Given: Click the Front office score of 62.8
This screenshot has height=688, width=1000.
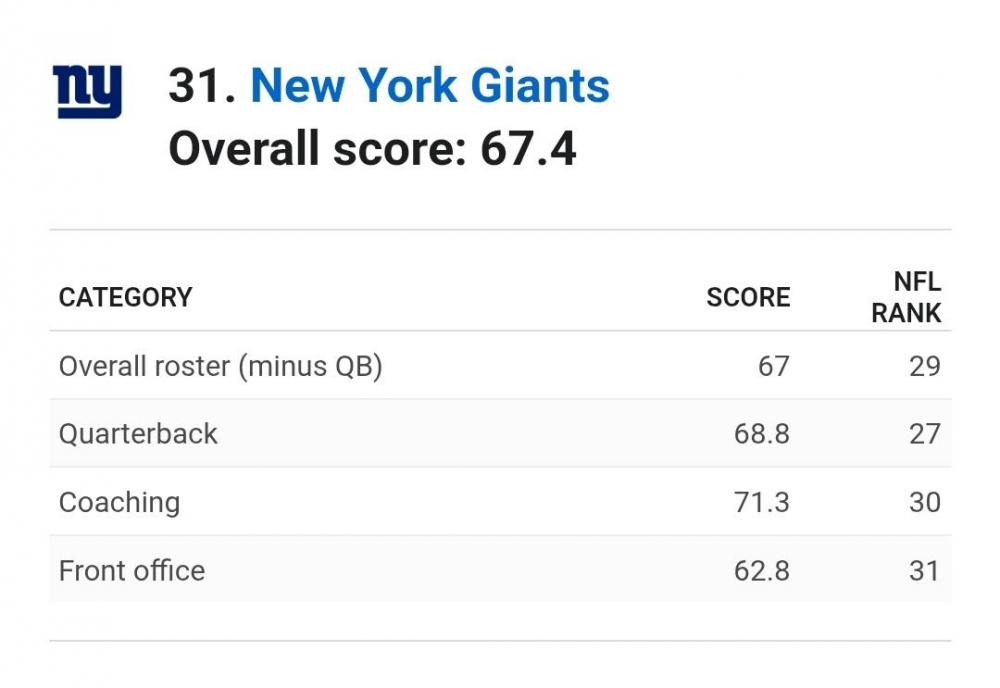Looking at the screenshot, I should click(x=761, y=571).
